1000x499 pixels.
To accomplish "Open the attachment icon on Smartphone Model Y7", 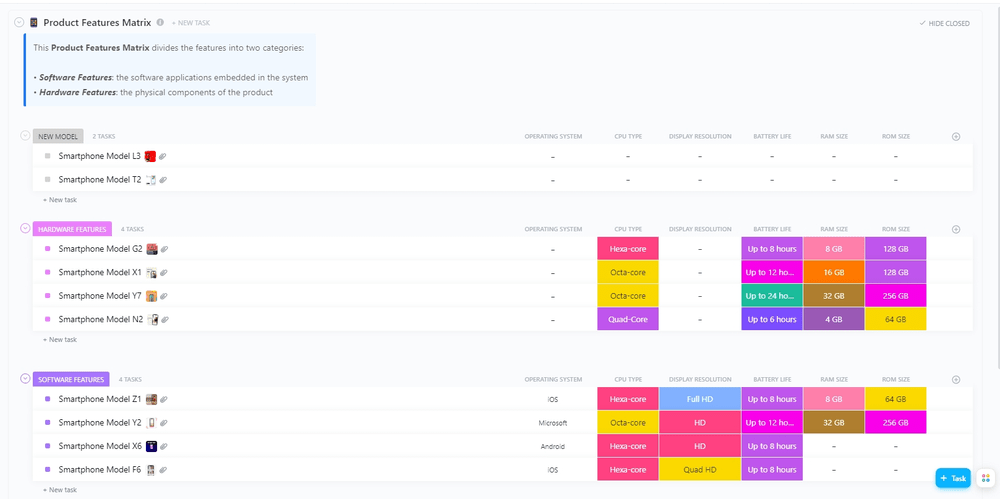I will click(x=165, y=296).
